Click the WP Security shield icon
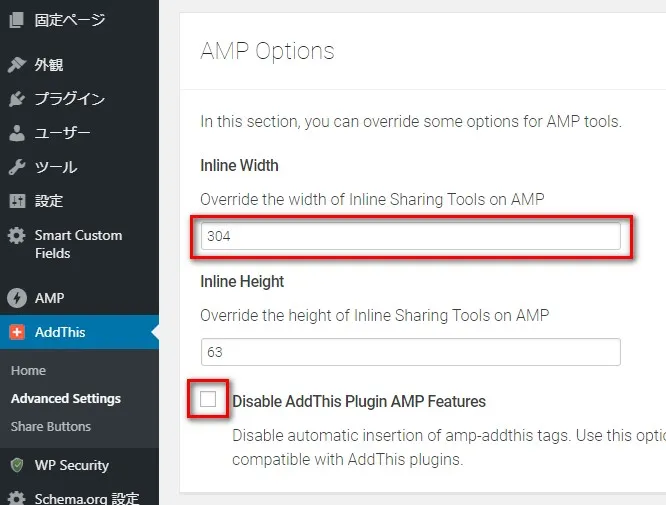Screen dimensions: 666x505 pyautogui.click(x=17, y=465)
